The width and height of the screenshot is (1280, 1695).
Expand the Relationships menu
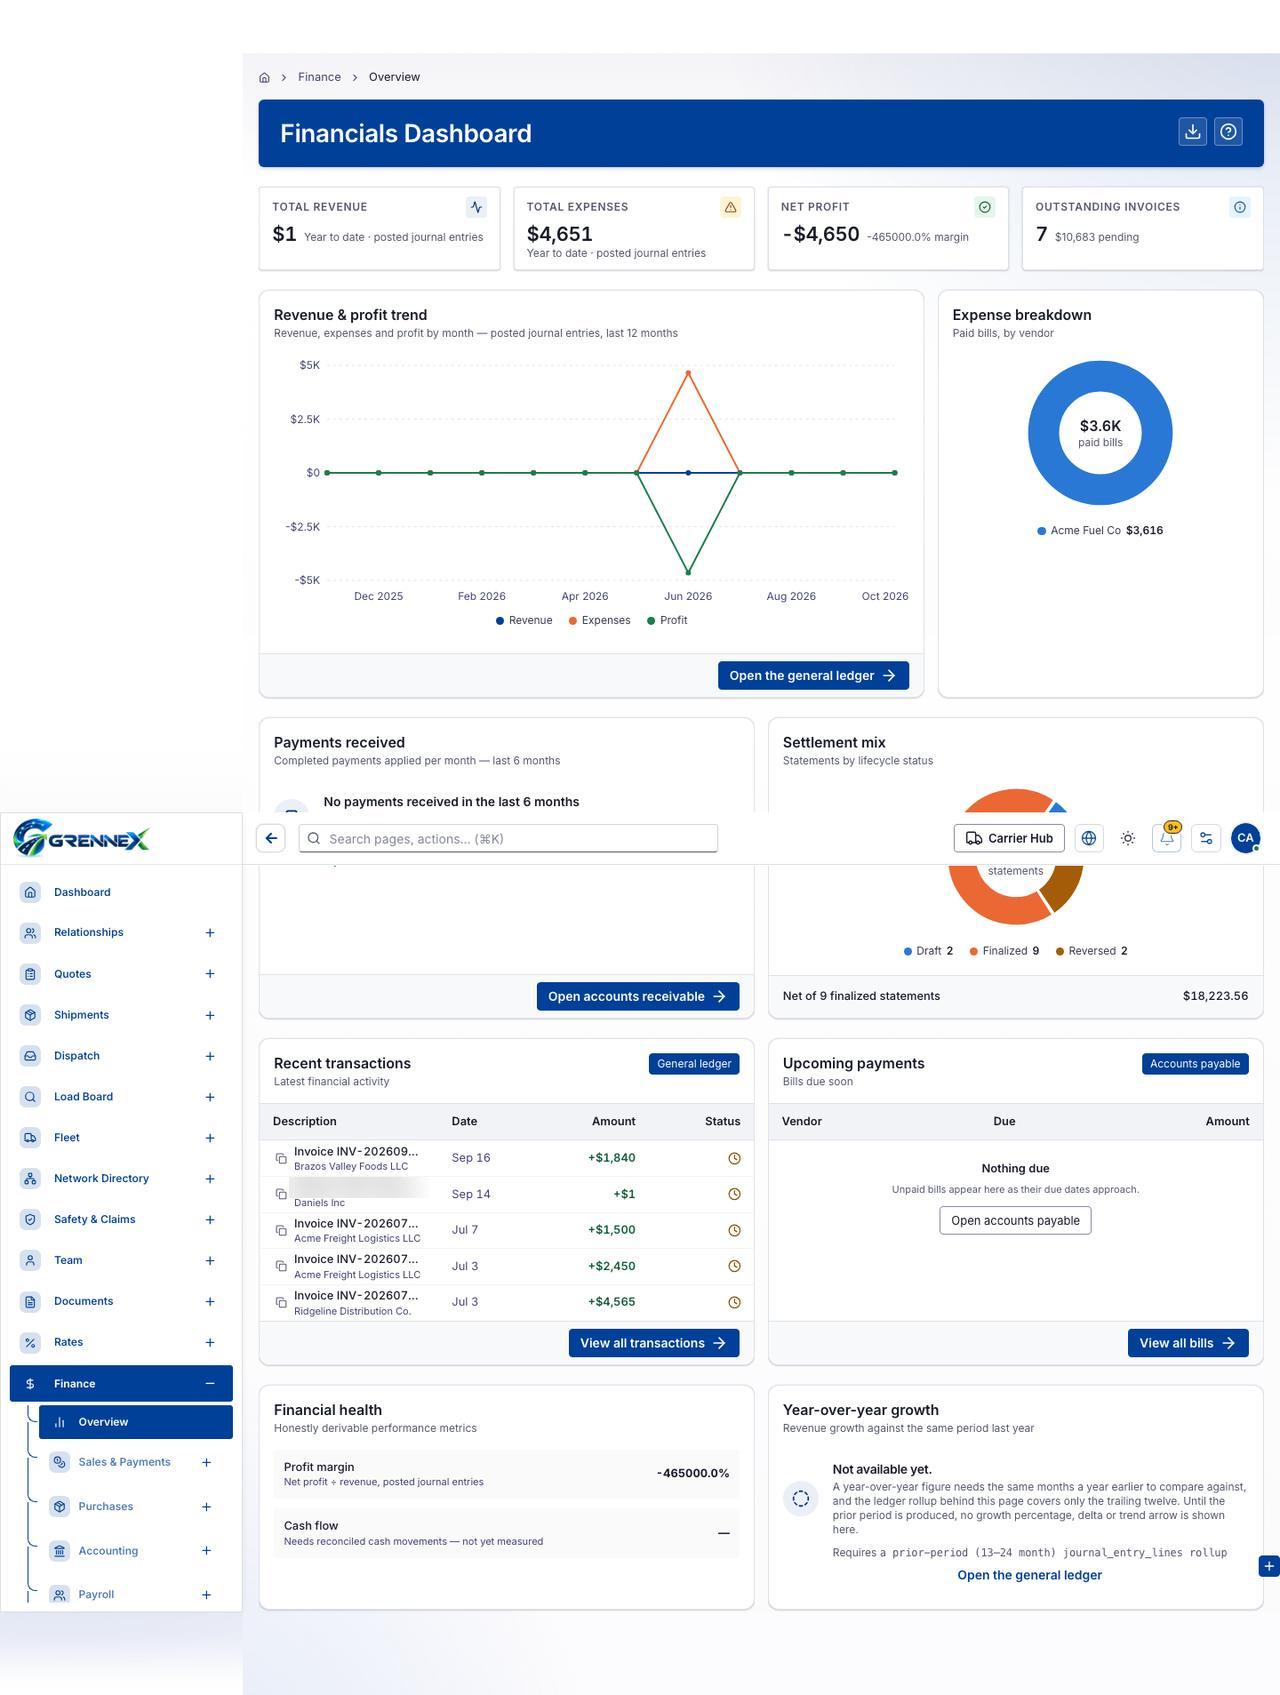[210, 933]
